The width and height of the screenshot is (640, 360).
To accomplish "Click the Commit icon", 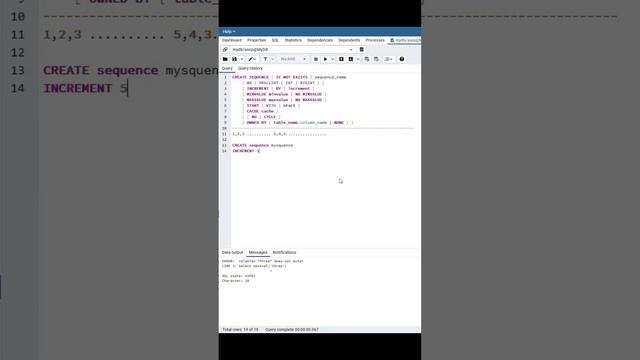I will point(367,59).
